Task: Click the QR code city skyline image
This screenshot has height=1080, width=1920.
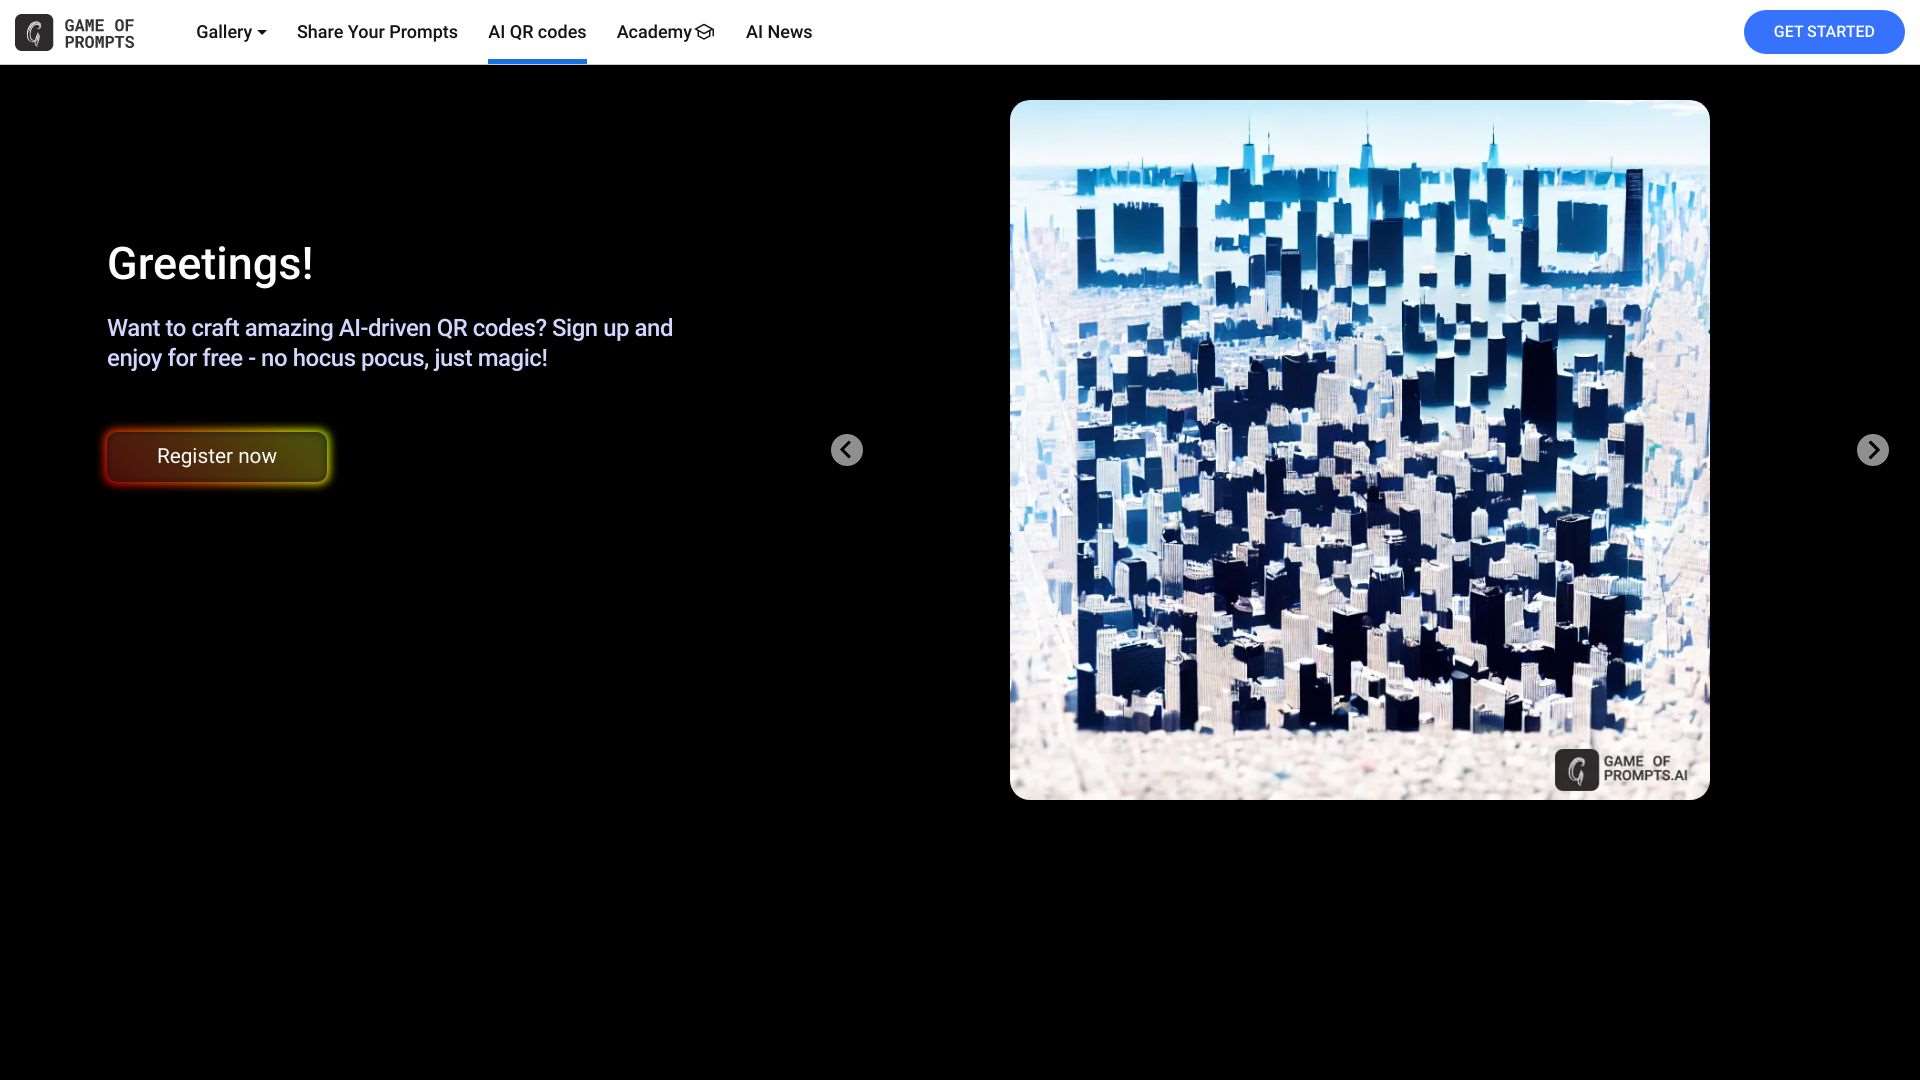Action: (1359, 449)
